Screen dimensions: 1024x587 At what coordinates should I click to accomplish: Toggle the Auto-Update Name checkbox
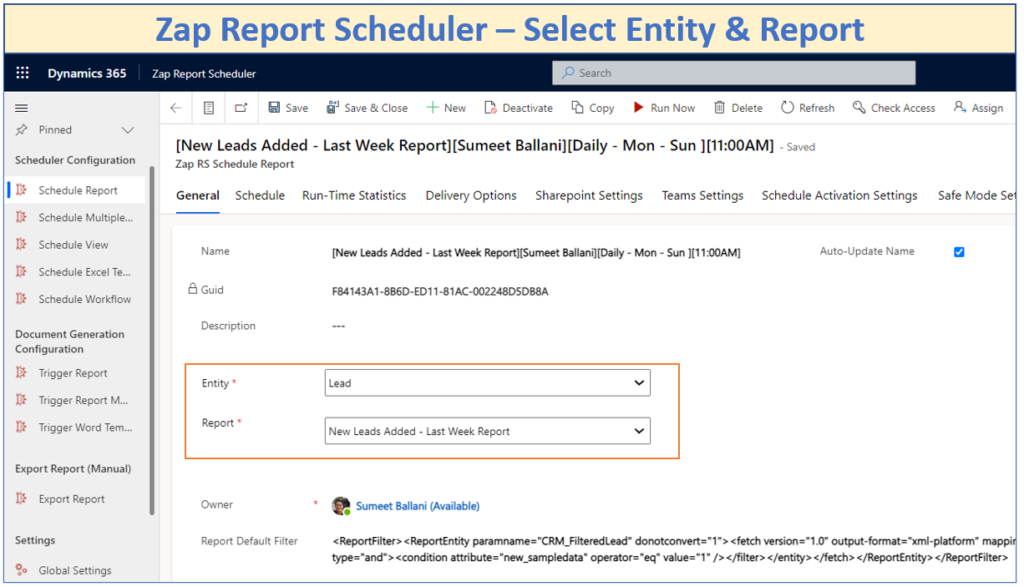[x=959, y=252]
